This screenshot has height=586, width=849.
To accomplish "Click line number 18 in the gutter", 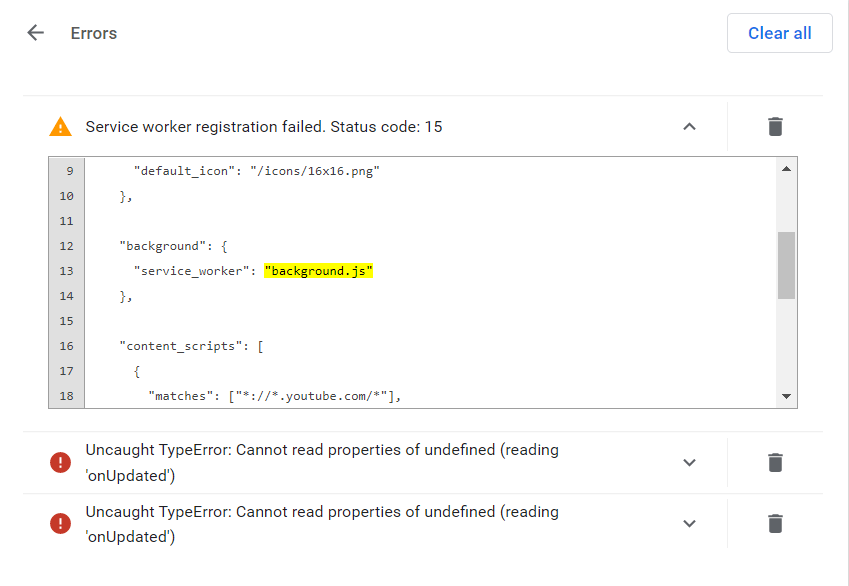I will tap(67, 396).
